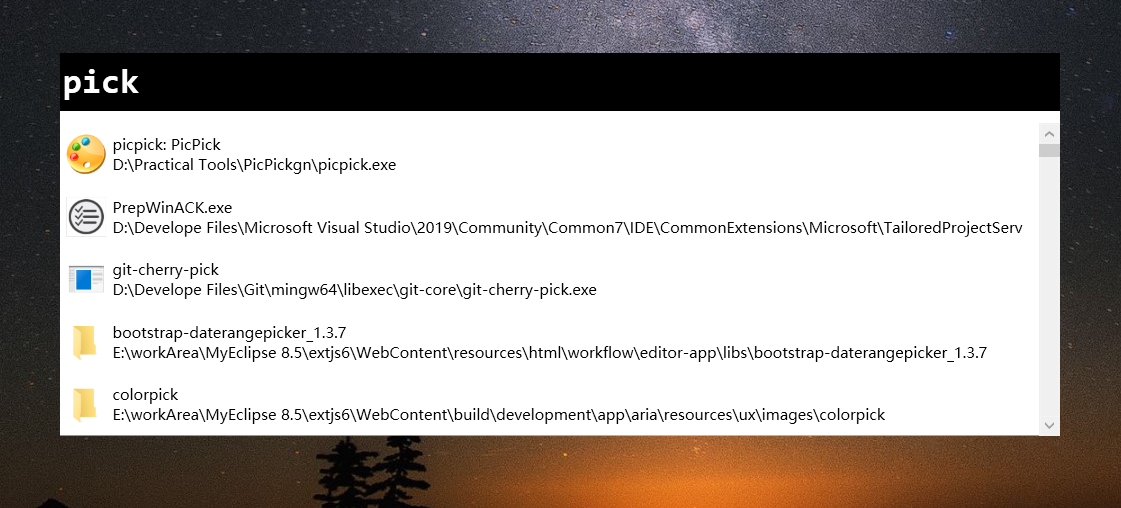Click the empty scrollbar track below the thumb

[1049, 286]
